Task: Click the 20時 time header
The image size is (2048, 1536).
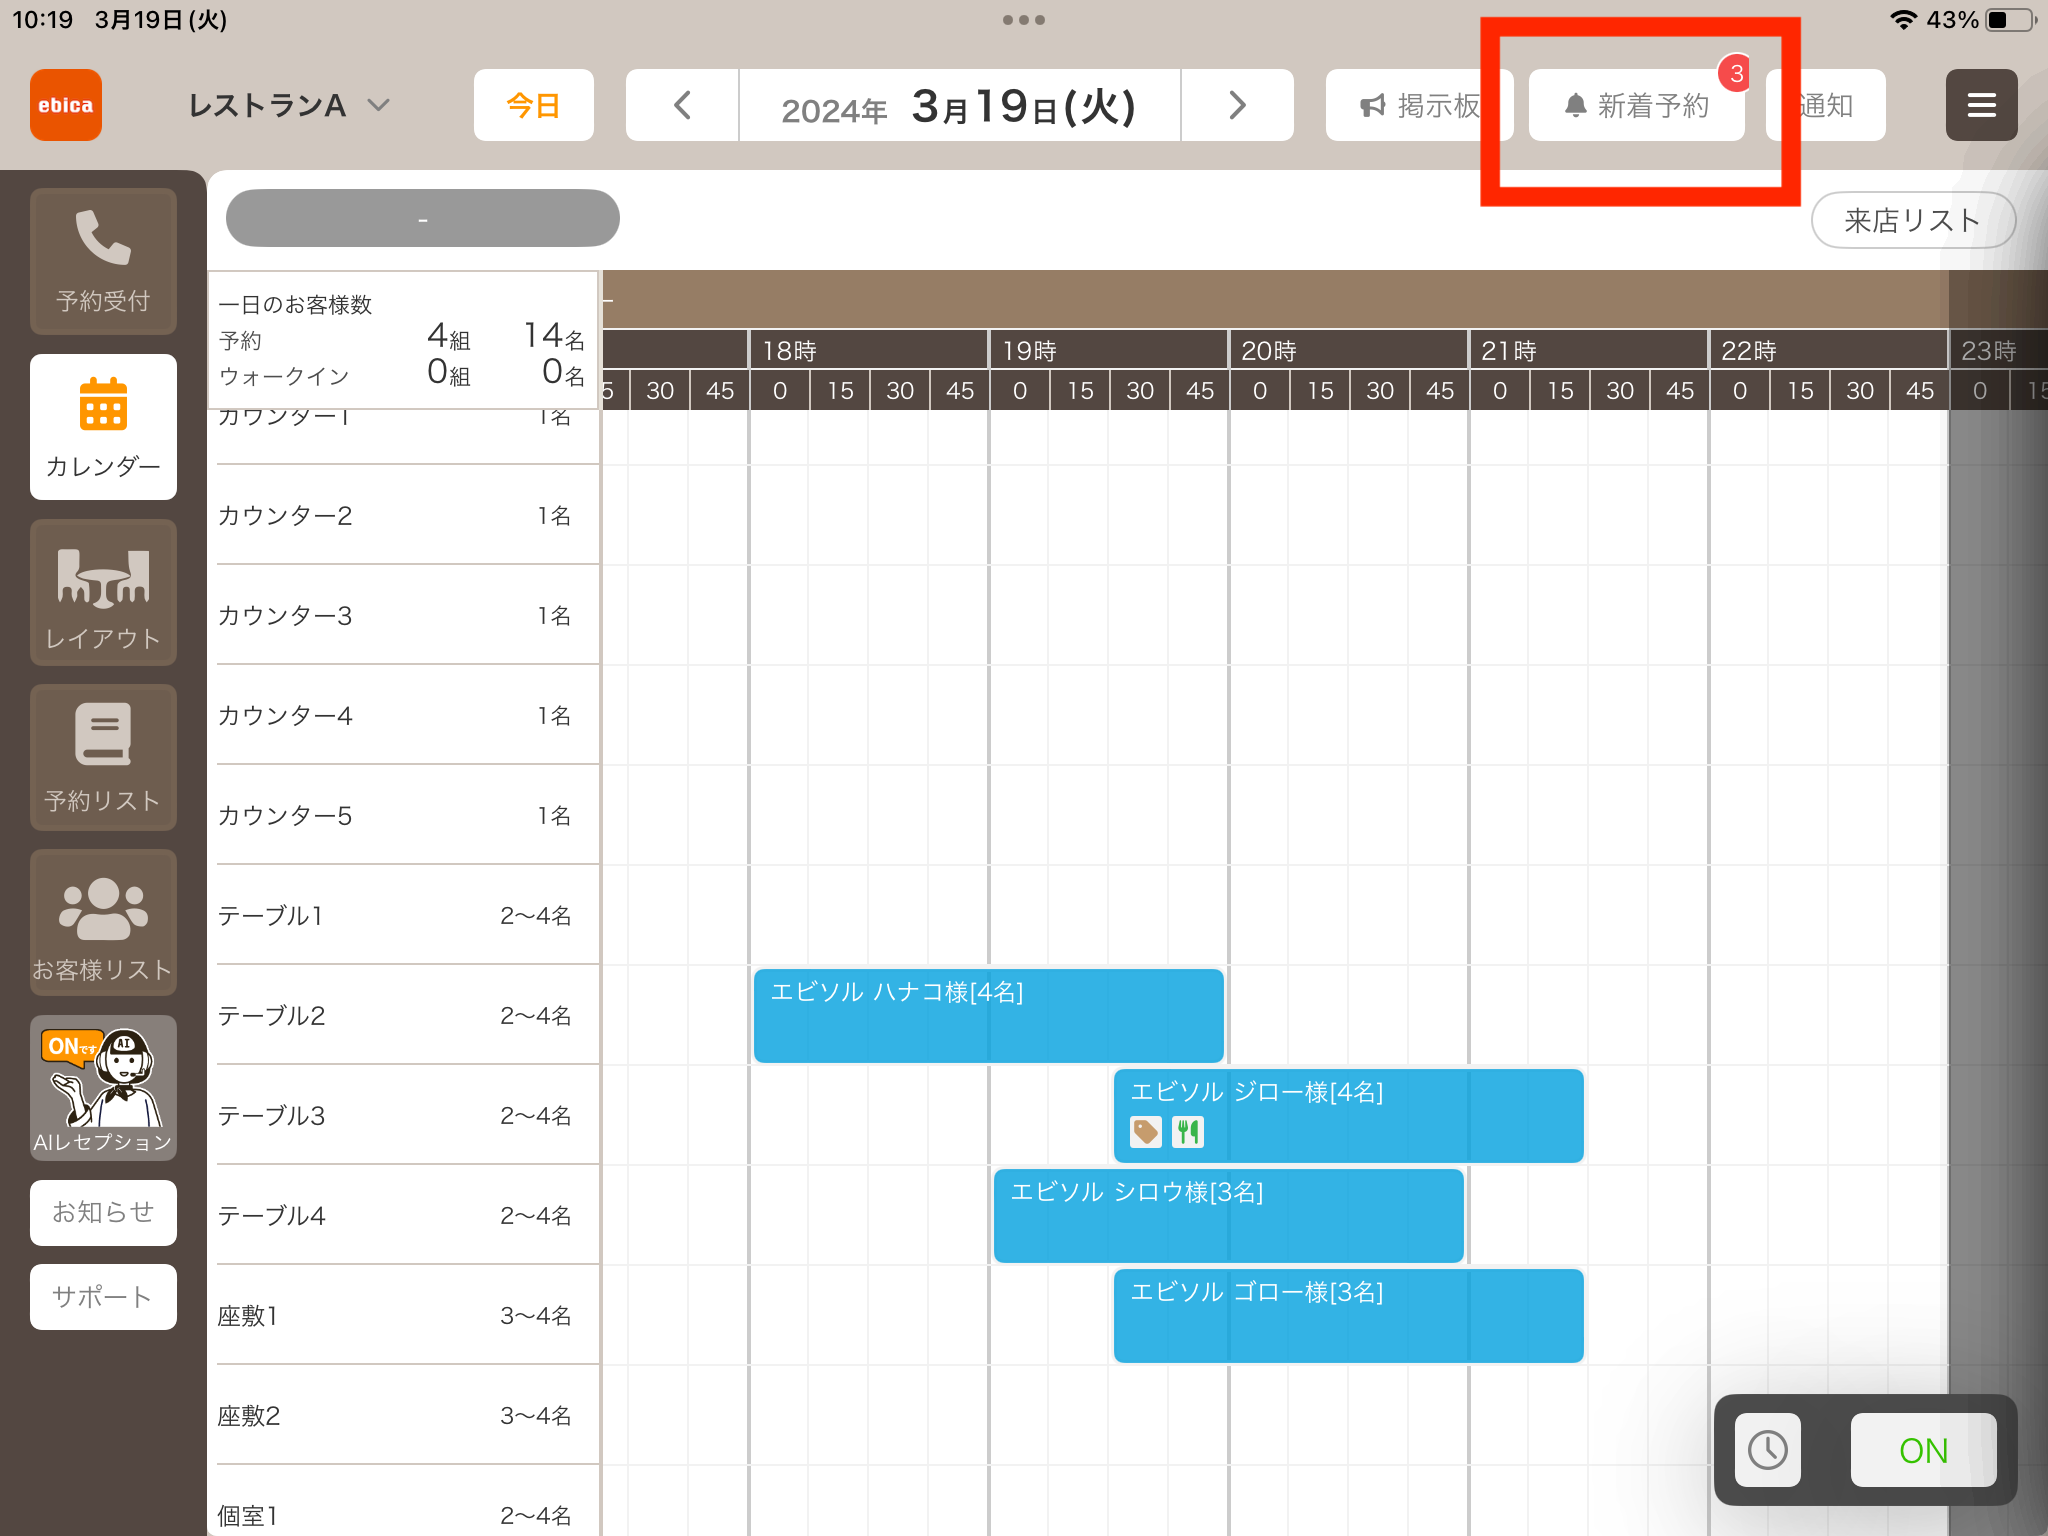Action: [x=1349, y=351]
